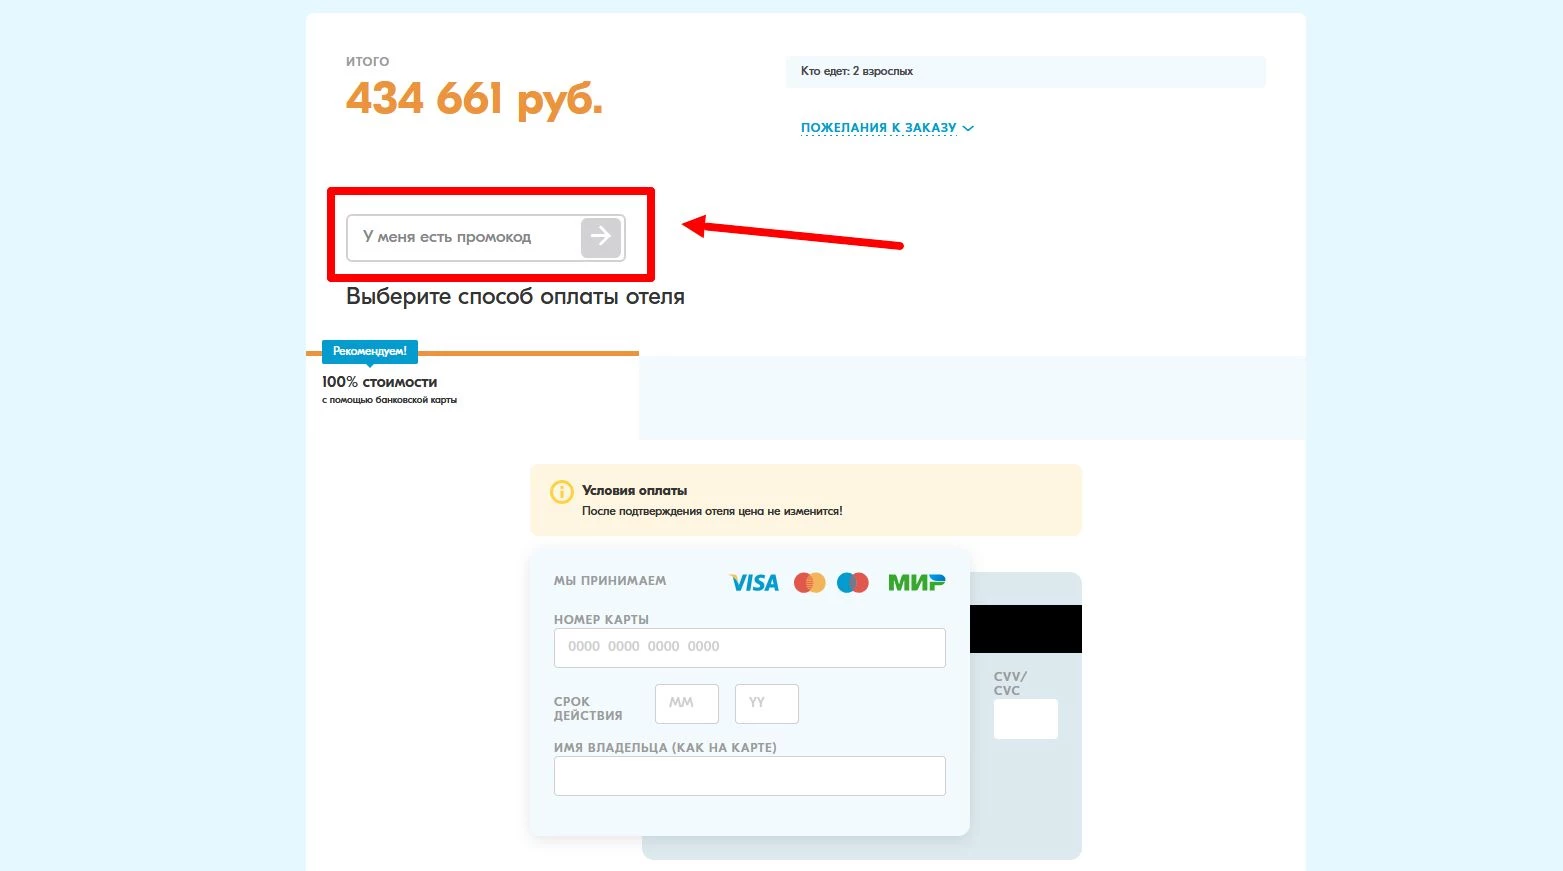1563x871 pixels.
Task: Click the ИМЯ ВЛАДЕЛЬЦА cardholder name field
Action: coord(750,776)
